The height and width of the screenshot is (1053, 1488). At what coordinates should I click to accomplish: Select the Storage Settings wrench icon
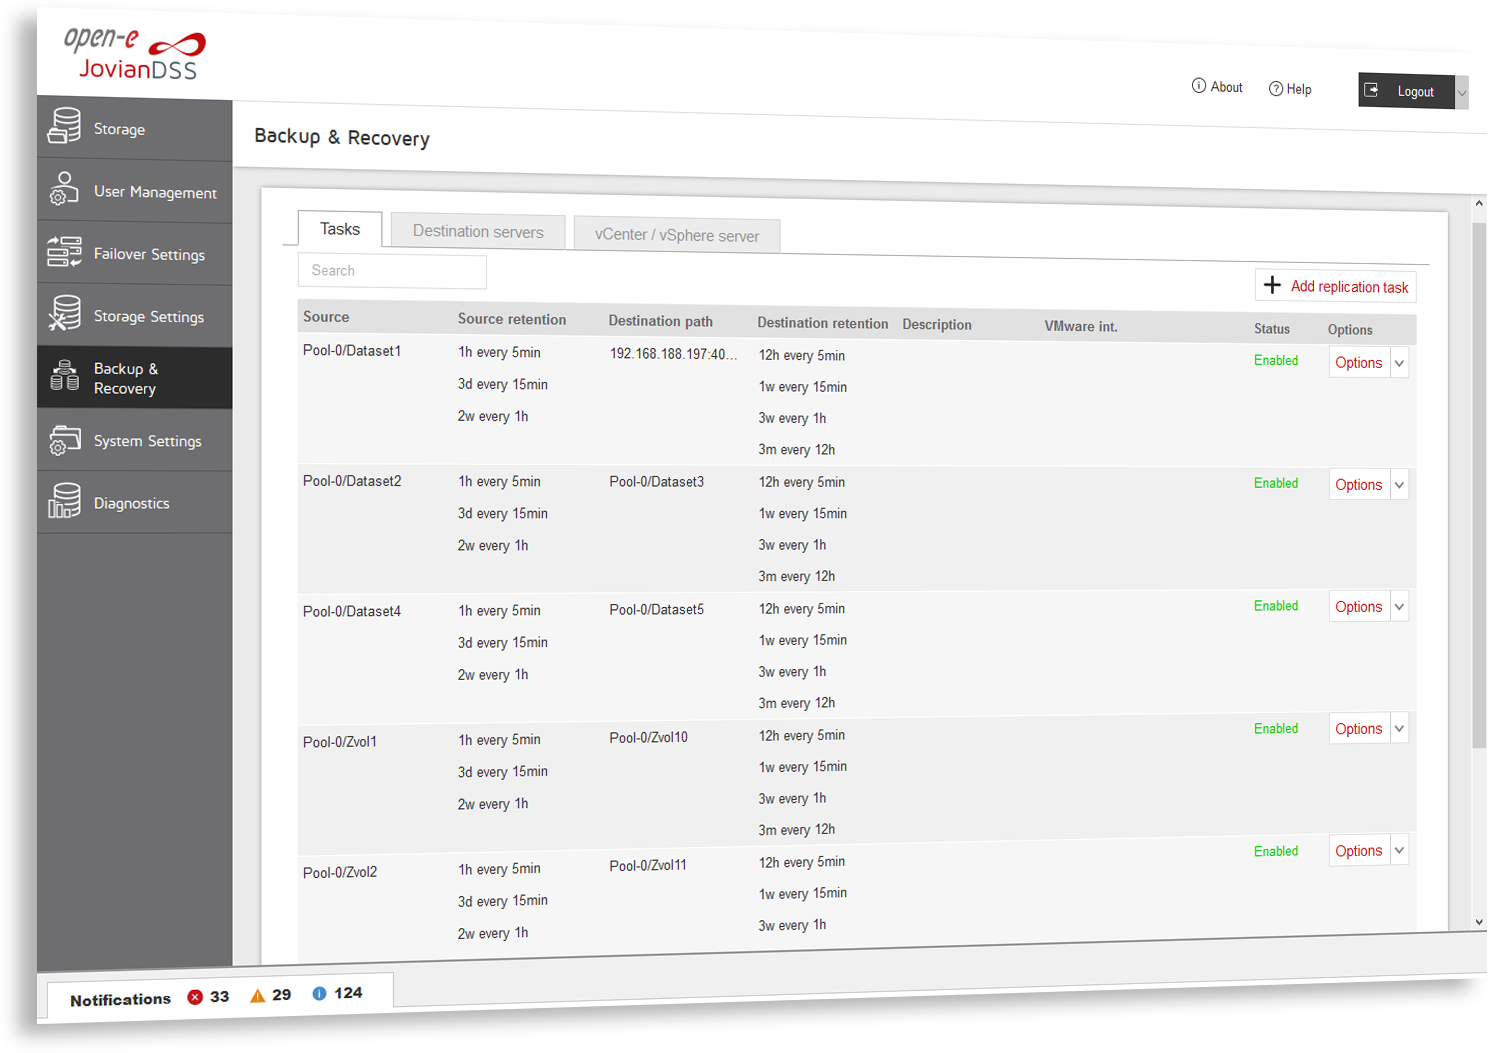click(65, 314)
